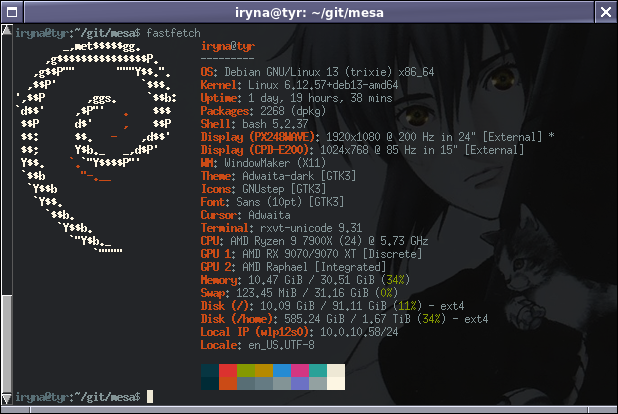Image resolution: width=618 pixels, height=414 pixels.
Task: Click the 'Local IP (wlp12s0)' label
Action: tap(255, 332)
